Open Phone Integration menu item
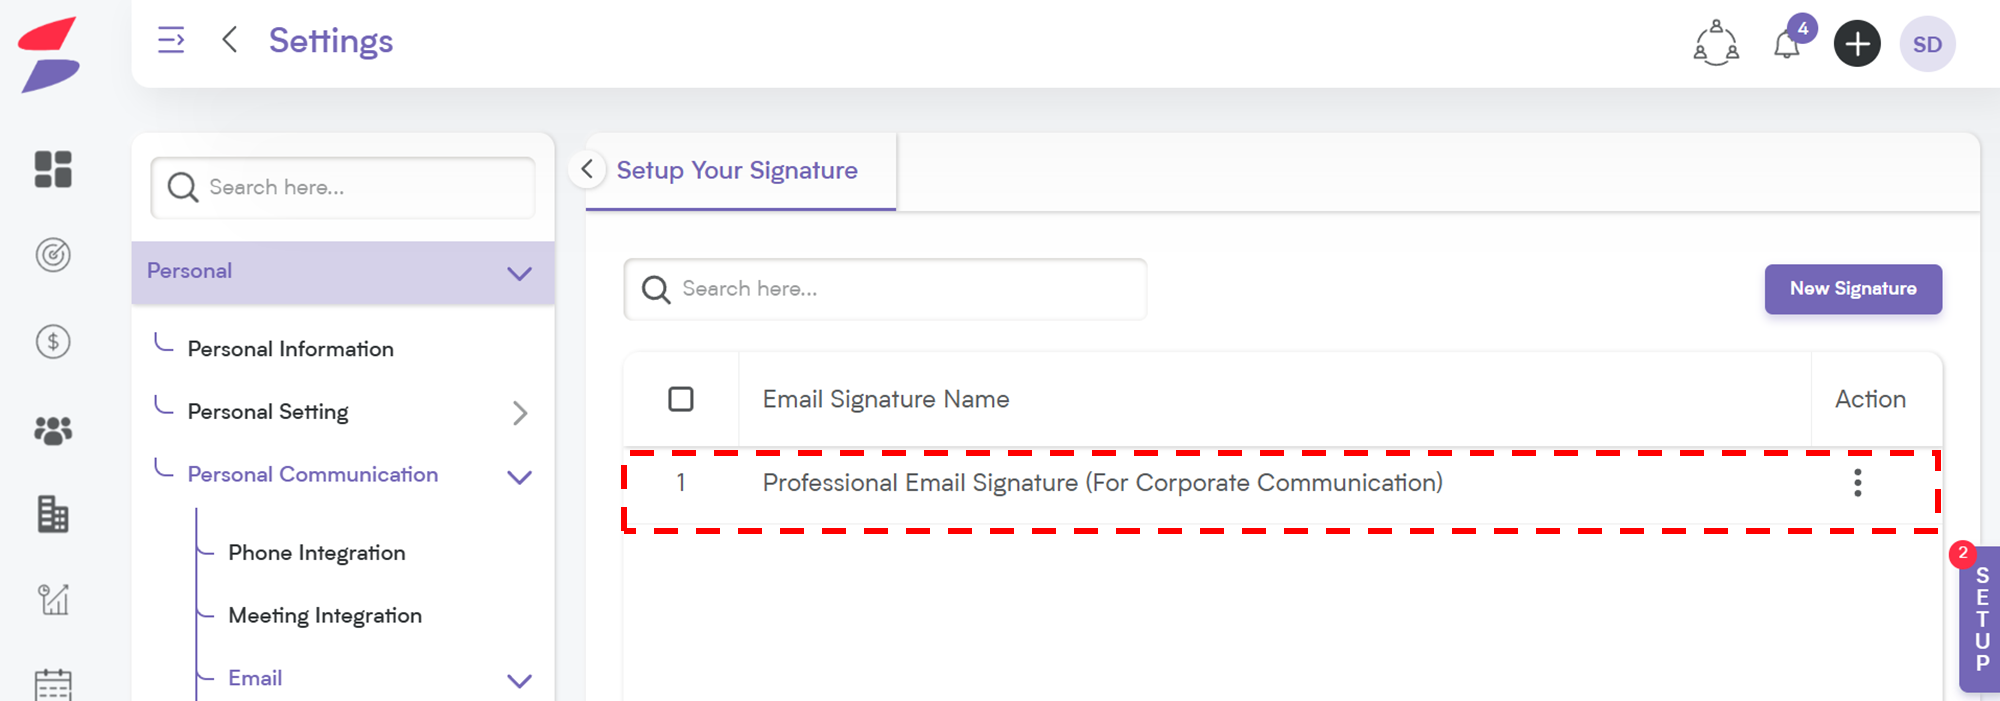This screenshot has width=2000, height=701. [x=317, y=553]
